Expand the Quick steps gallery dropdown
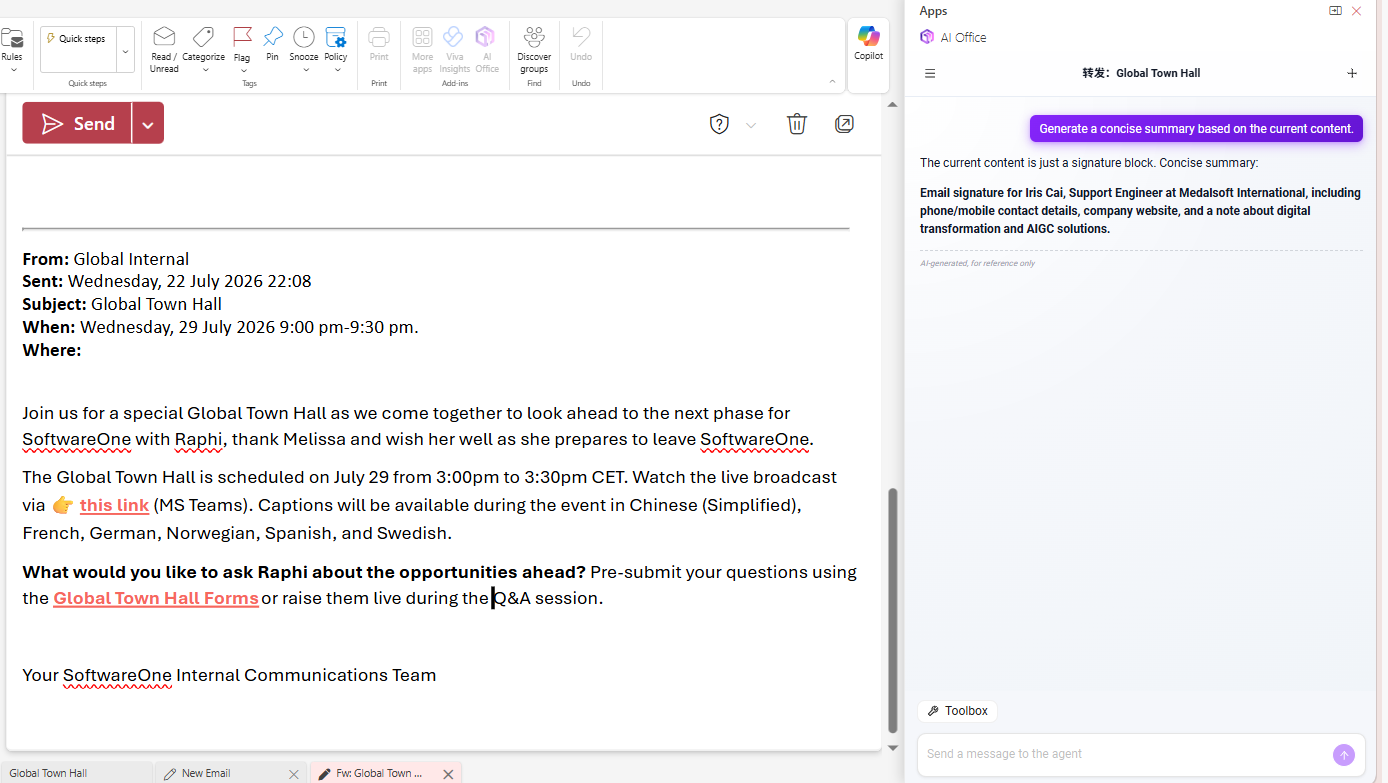 [125, 50]
